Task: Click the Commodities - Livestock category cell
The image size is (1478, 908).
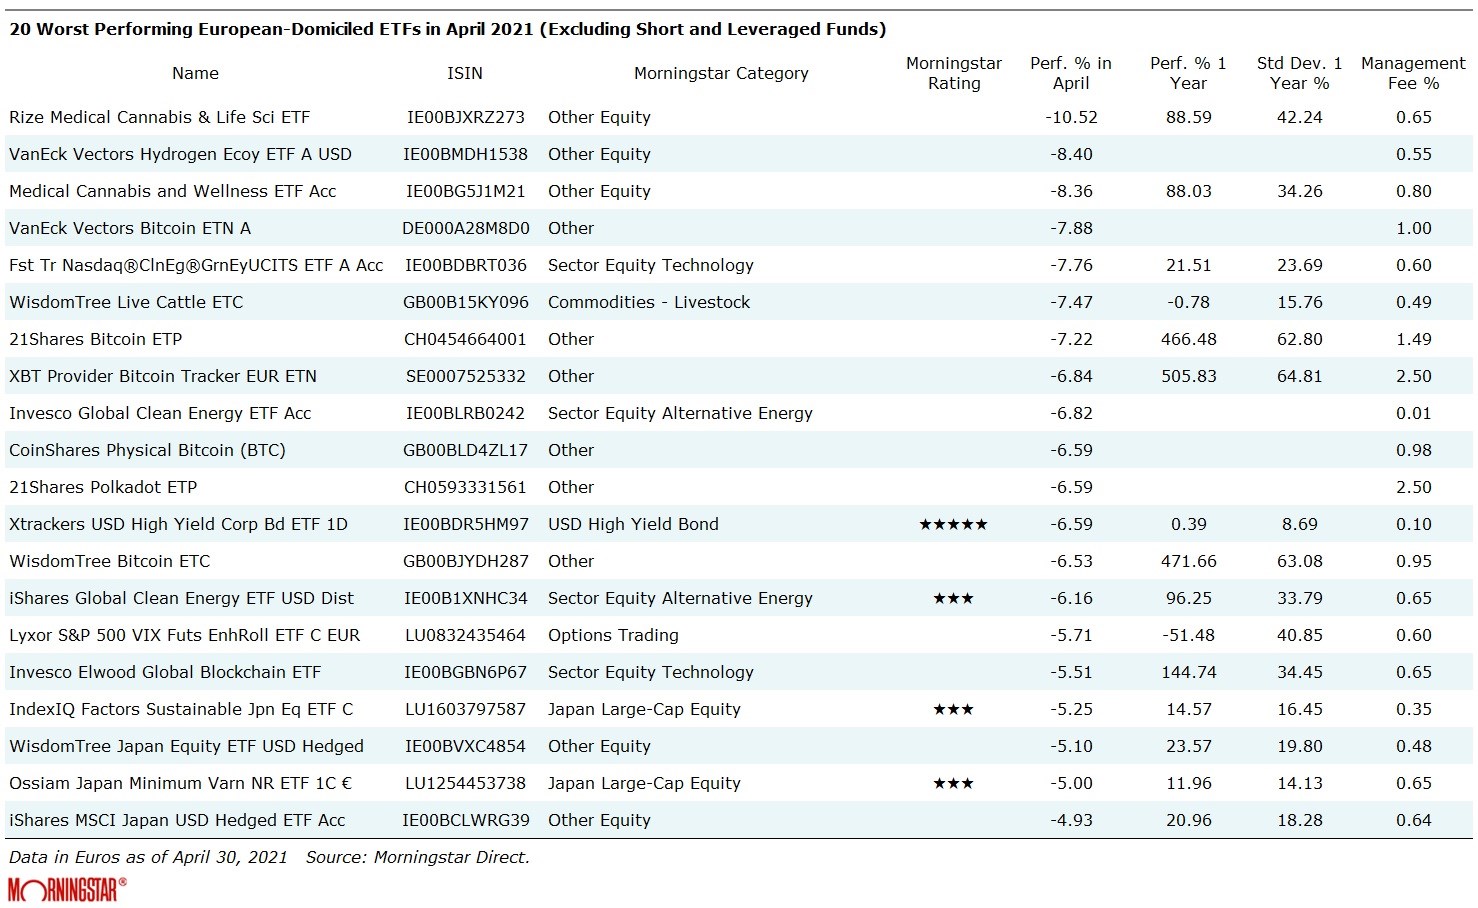Action: pyautogui.click(x=648, y=302)
